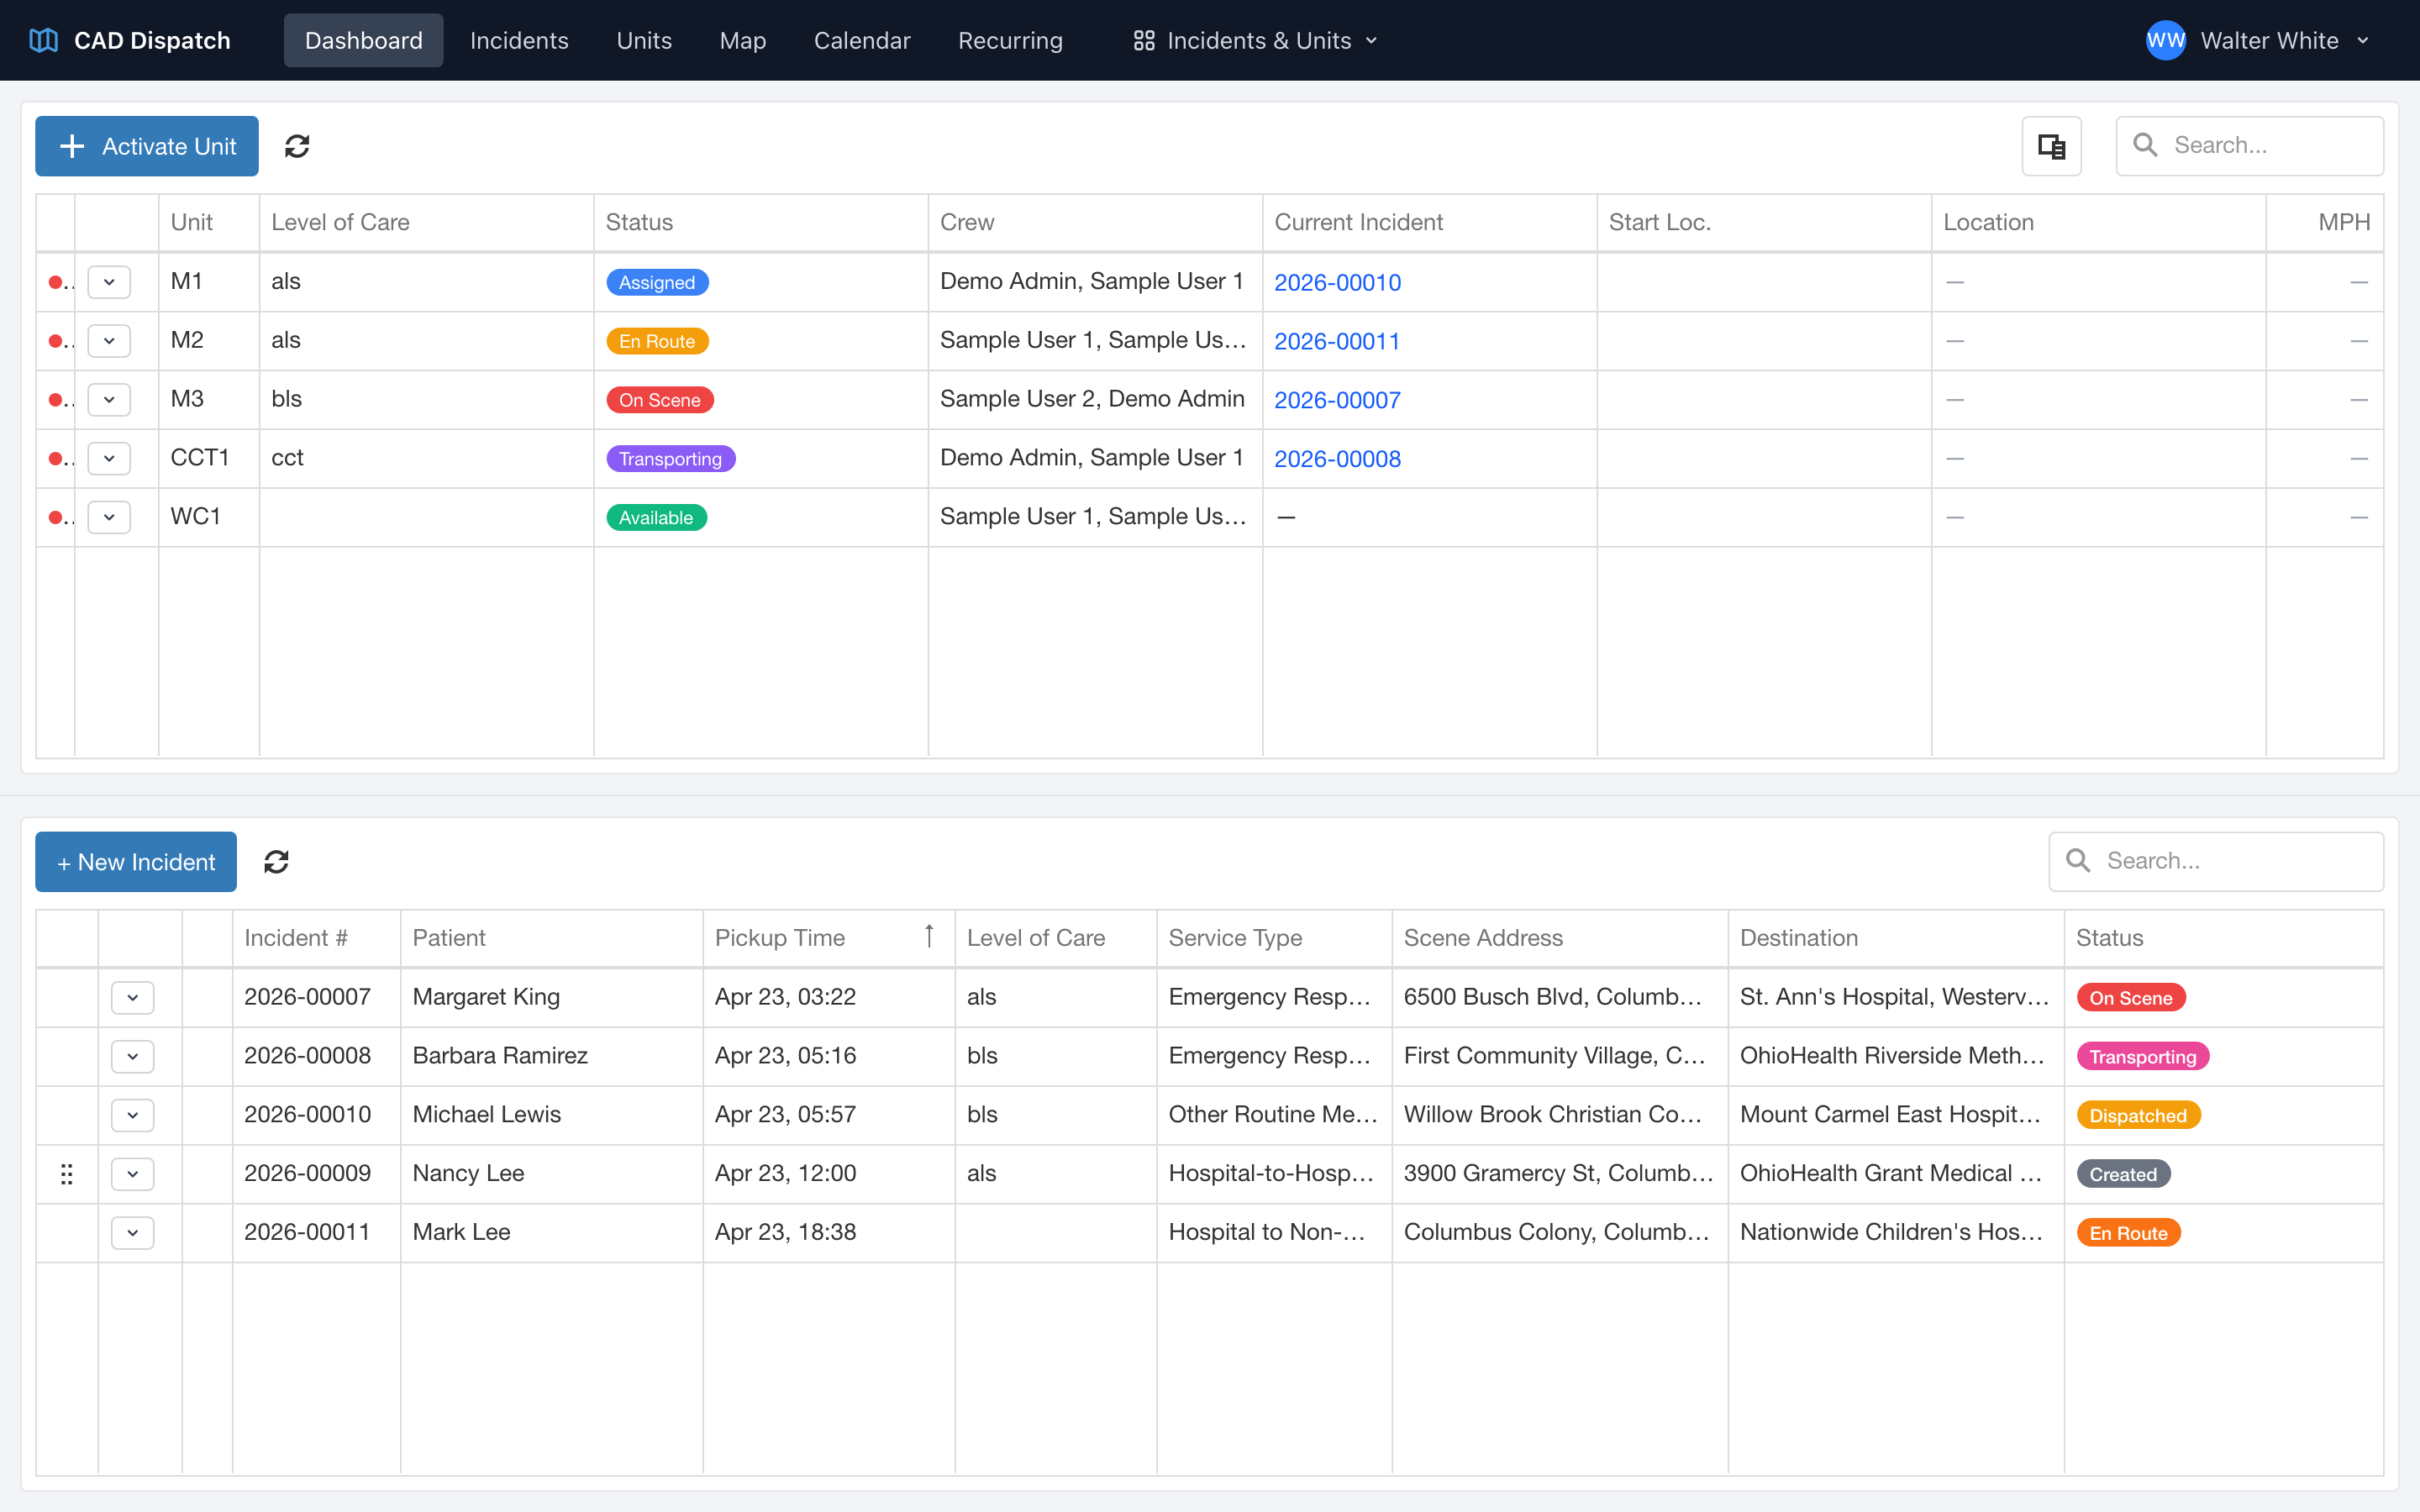Go to the Dashboard tab
Image resolution: width=2420 pixels, height=1512 pixels.
pos(363,40)
